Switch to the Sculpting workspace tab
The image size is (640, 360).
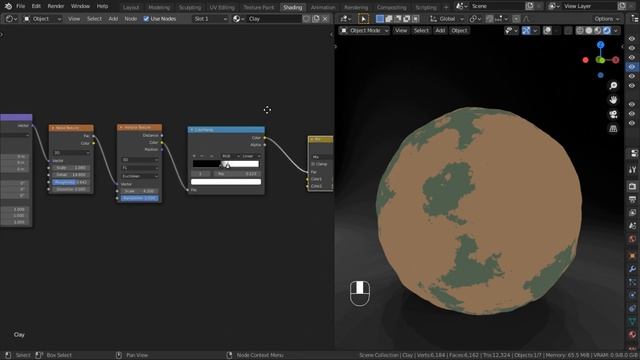pos(190,7)
